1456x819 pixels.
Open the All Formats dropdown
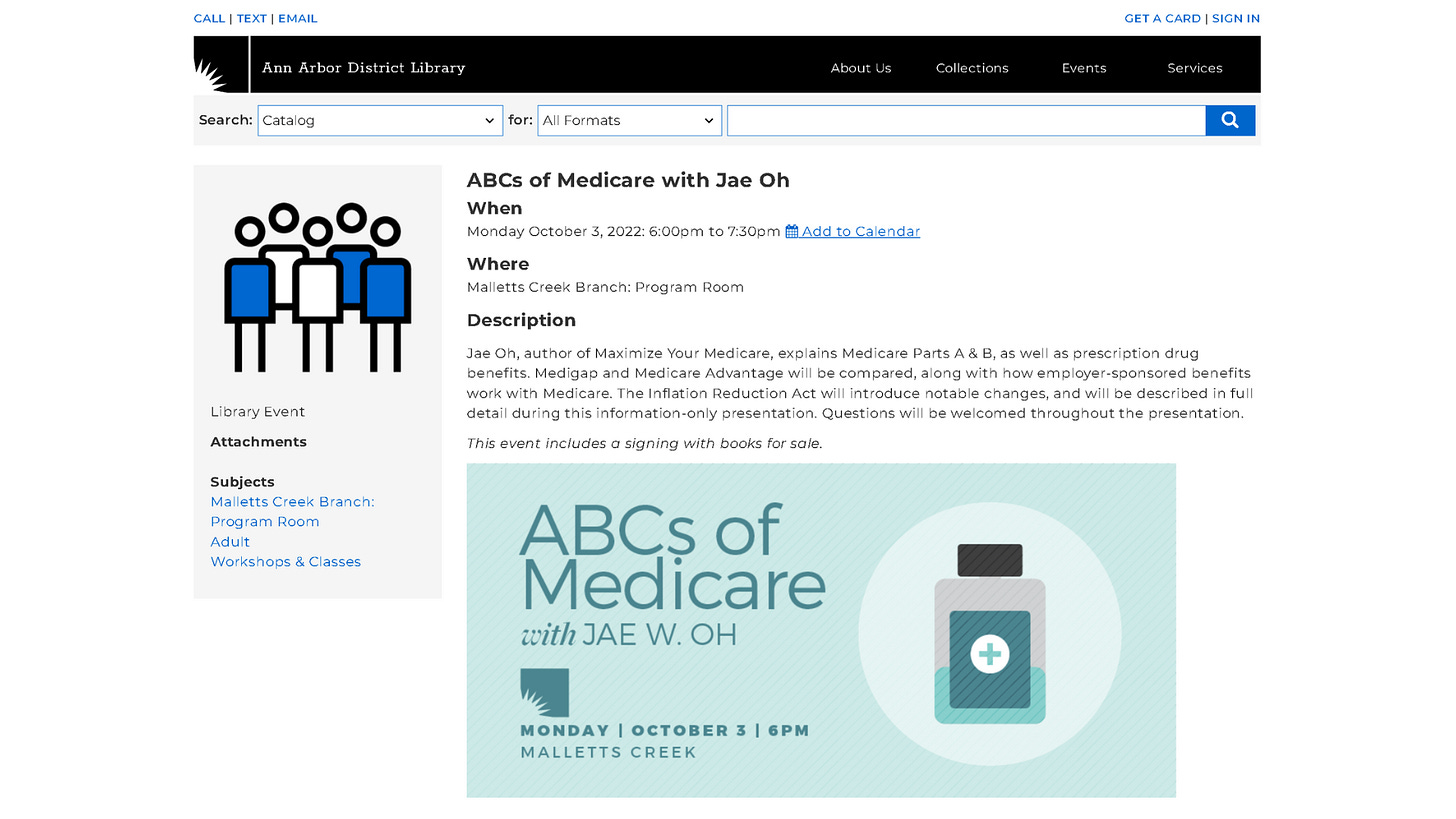630,120
